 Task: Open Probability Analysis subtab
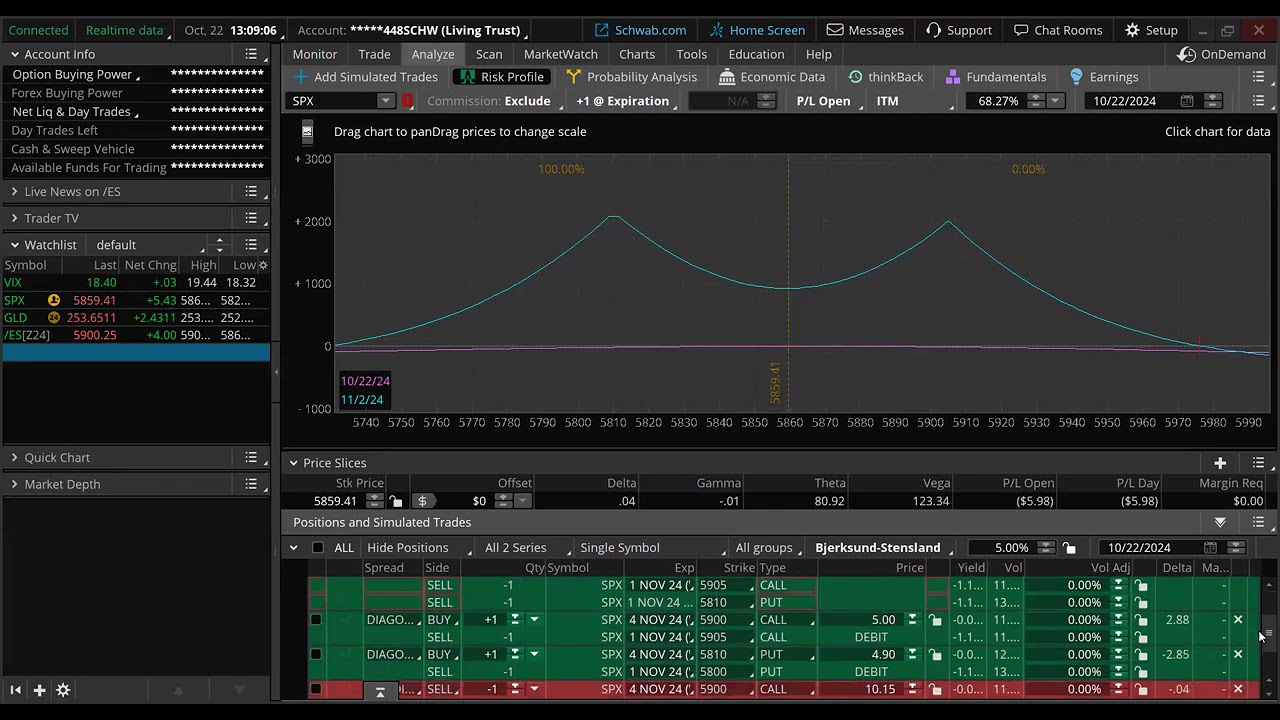point(631,77)
